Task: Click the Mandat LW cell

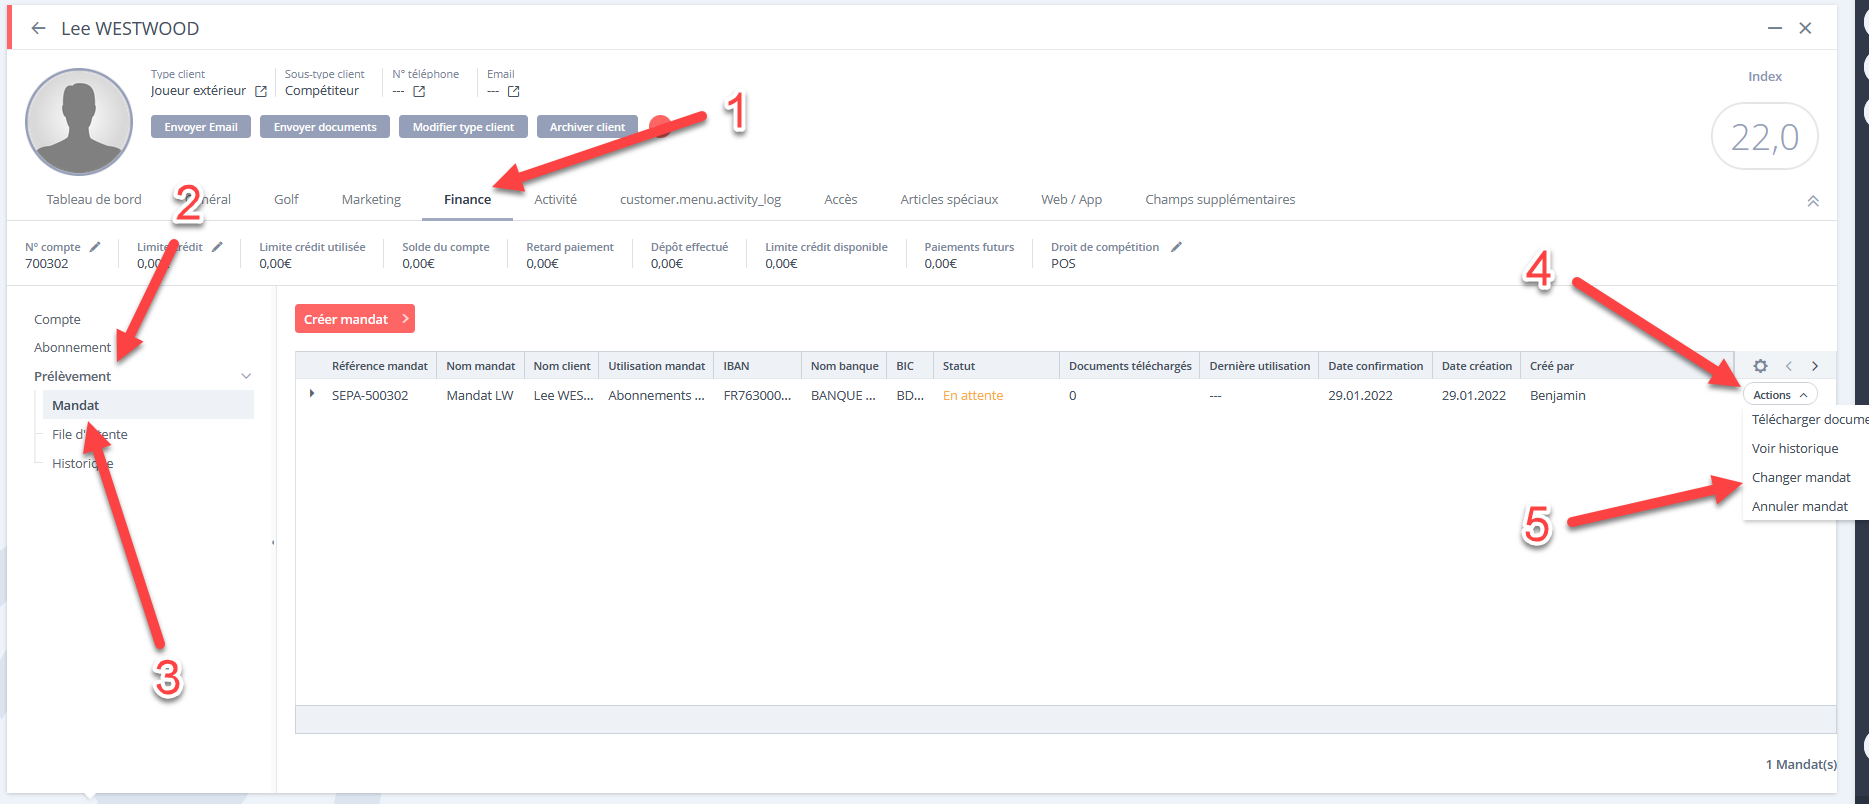Action: click(x=480, y=395)
